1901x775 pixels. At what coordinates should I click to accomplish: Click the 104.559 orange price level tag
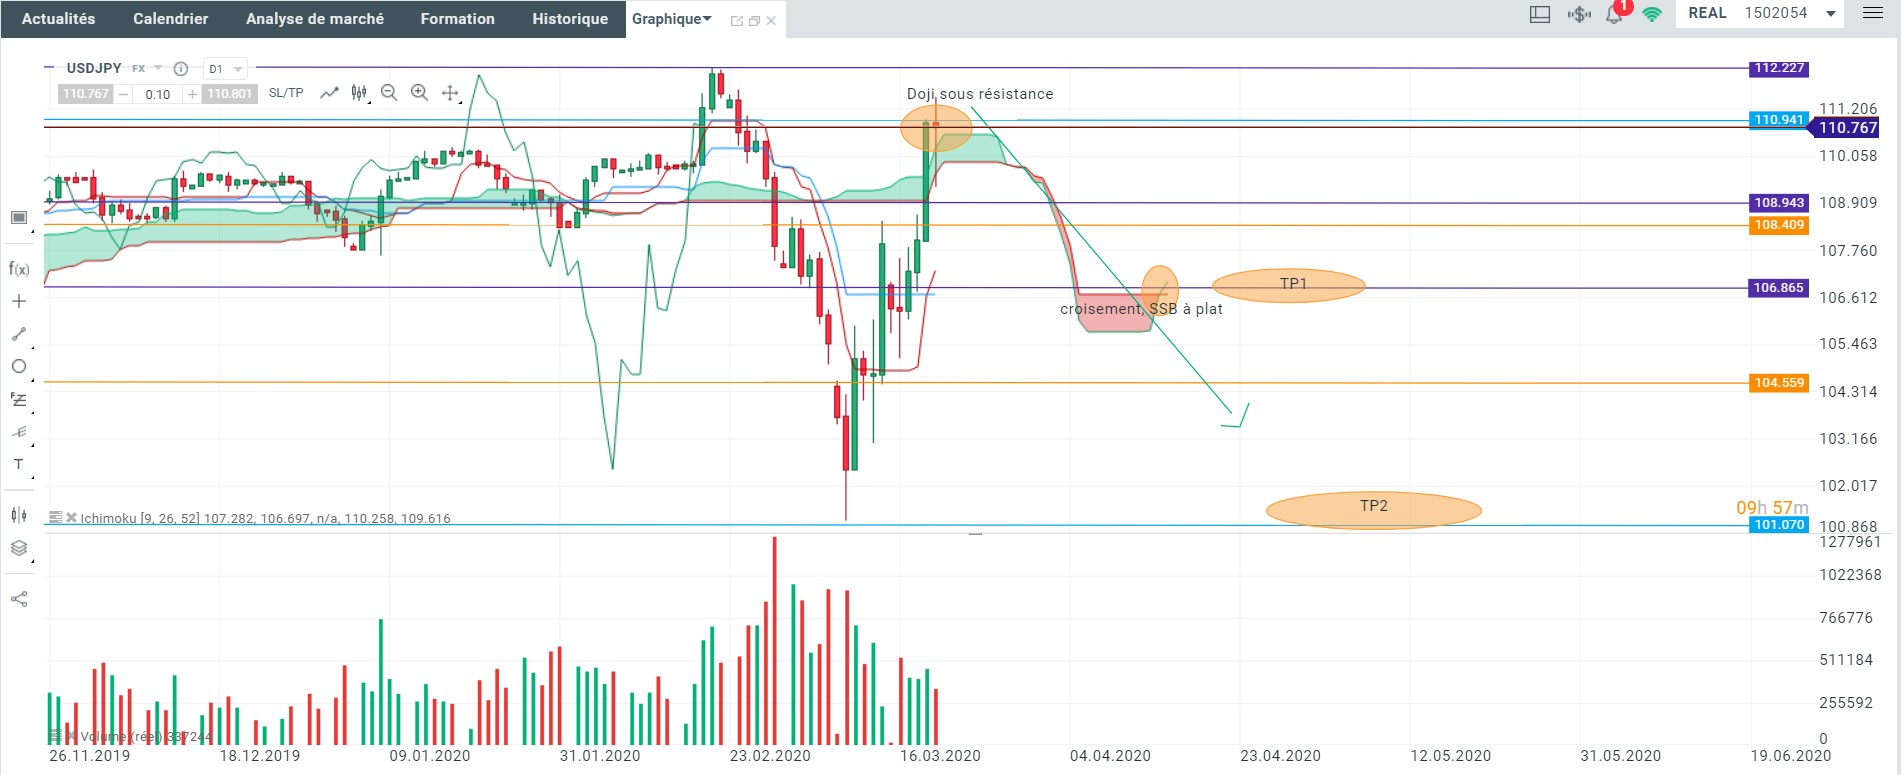coord(1779,383)
